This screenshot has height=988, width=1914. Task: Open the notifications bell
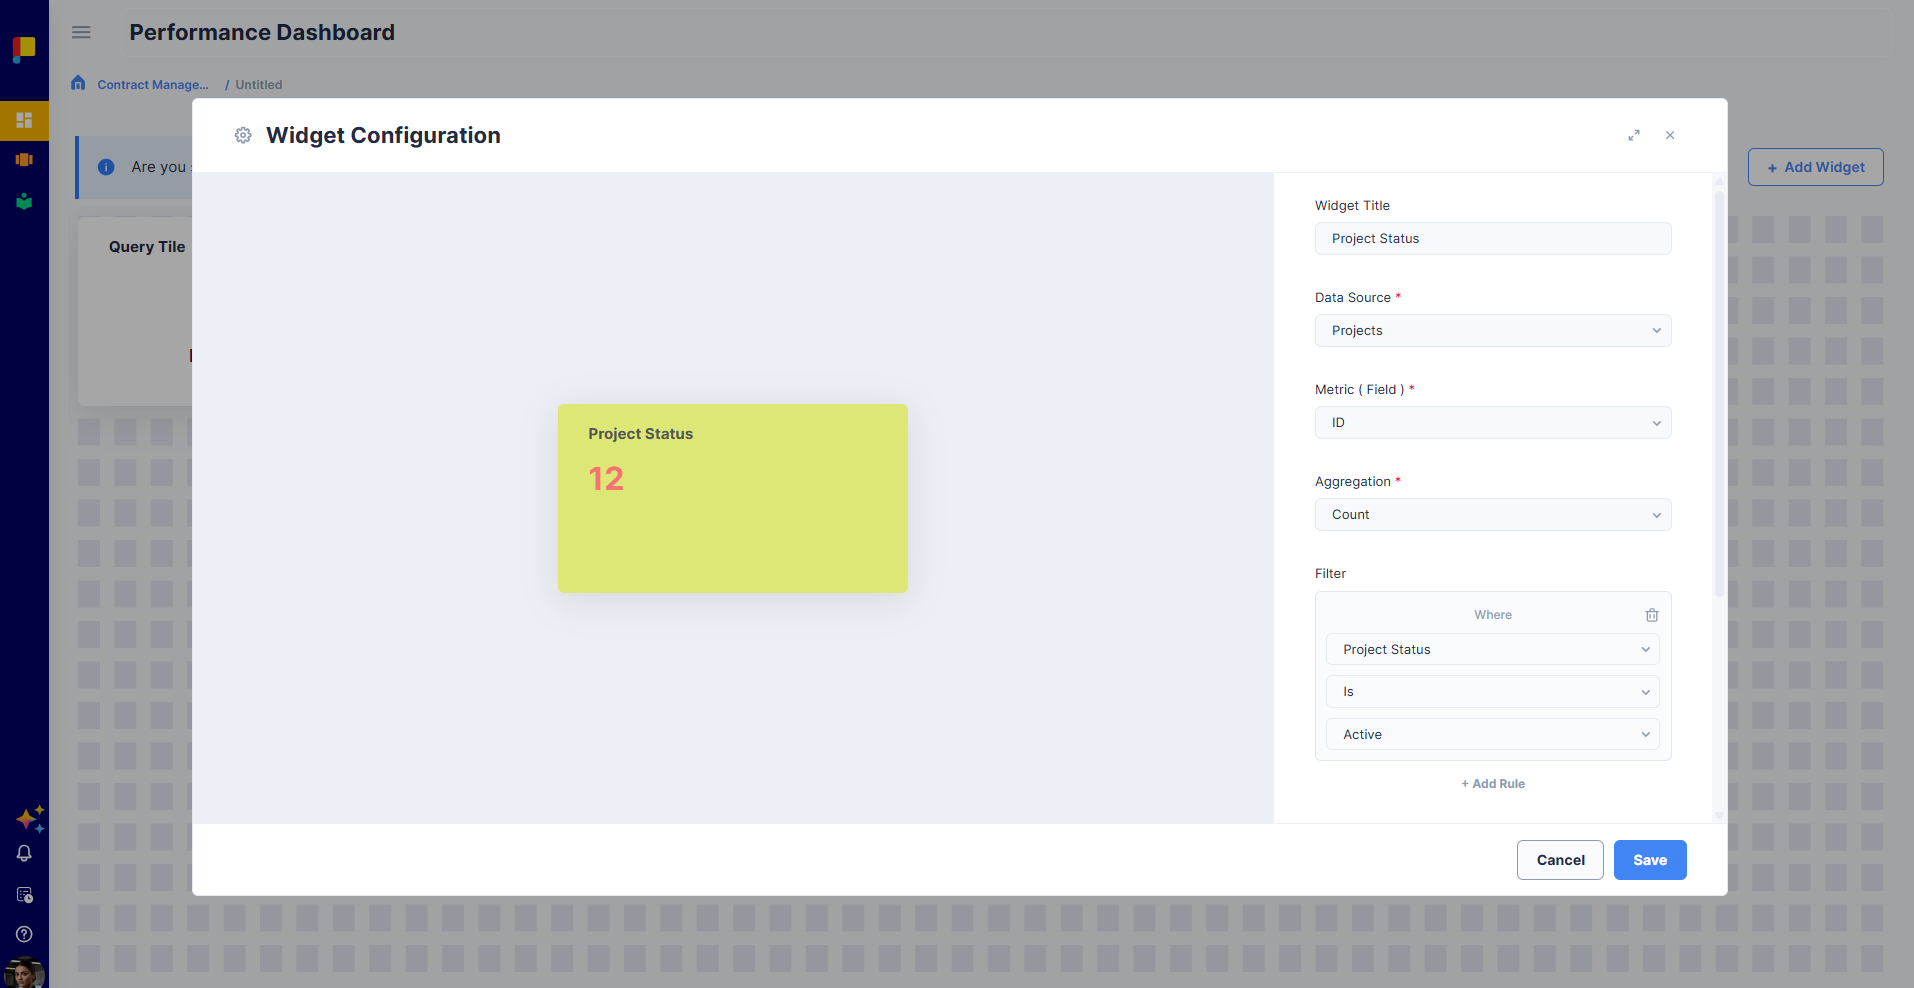(x=24, y=854)
